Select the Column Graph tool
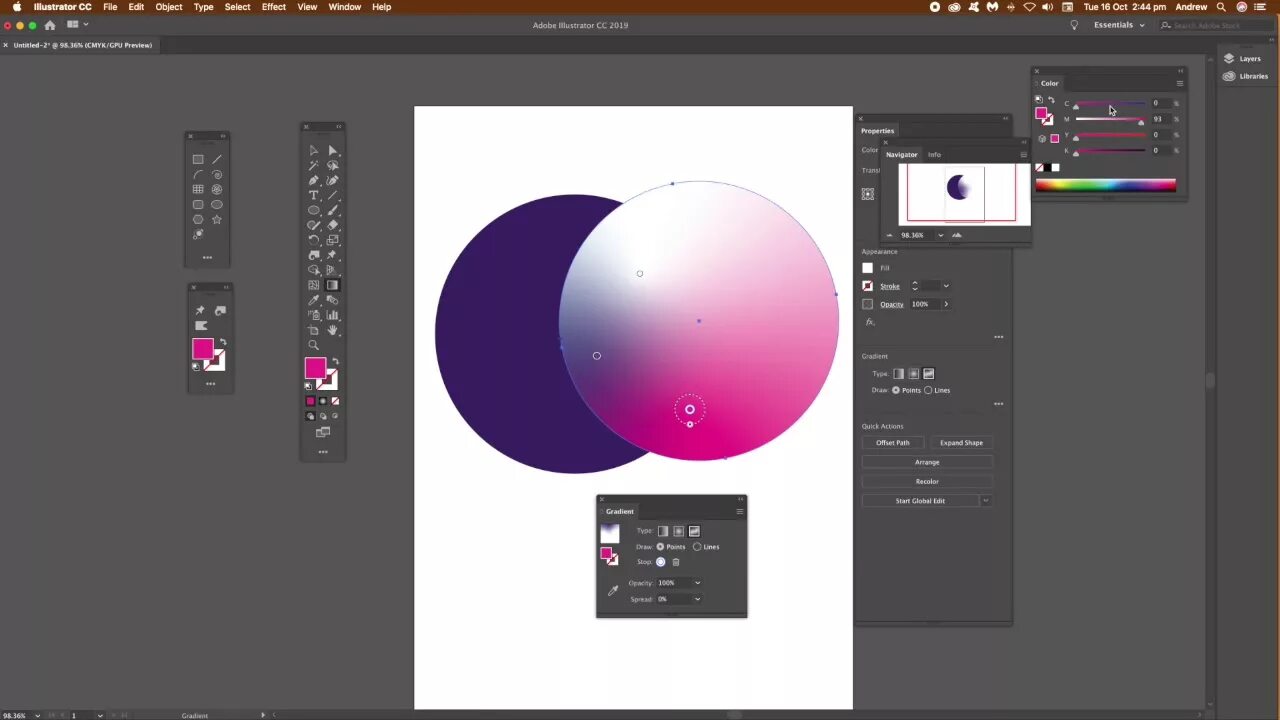Image resolution: width=1280 pixels, height=720 pixels. (x=332, y=315)
